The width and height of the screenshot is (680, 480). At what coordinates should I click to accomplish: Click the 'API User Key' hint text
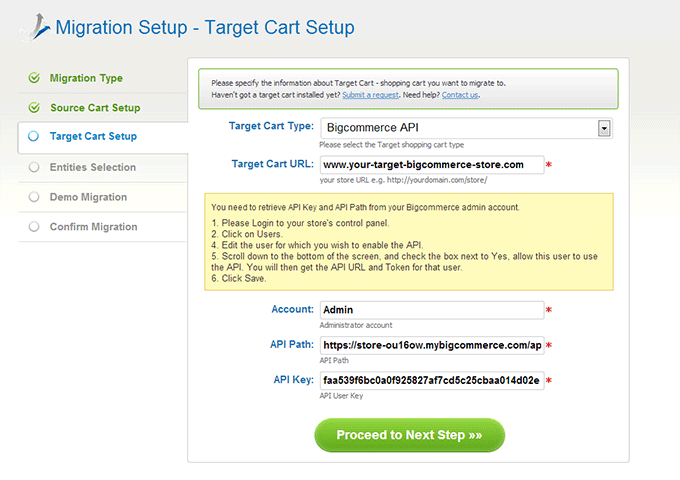pyautogui.click(x=341, y=396)
